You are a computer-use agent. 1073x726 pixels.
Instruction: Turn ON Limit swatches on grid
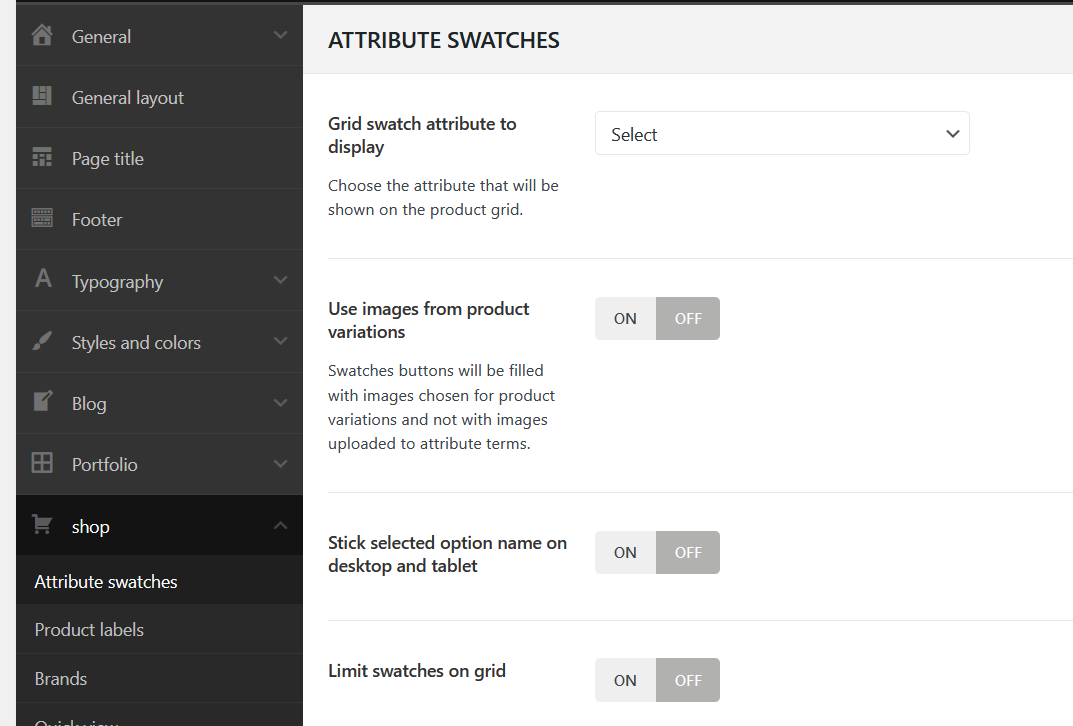click(x=625, y=681)
